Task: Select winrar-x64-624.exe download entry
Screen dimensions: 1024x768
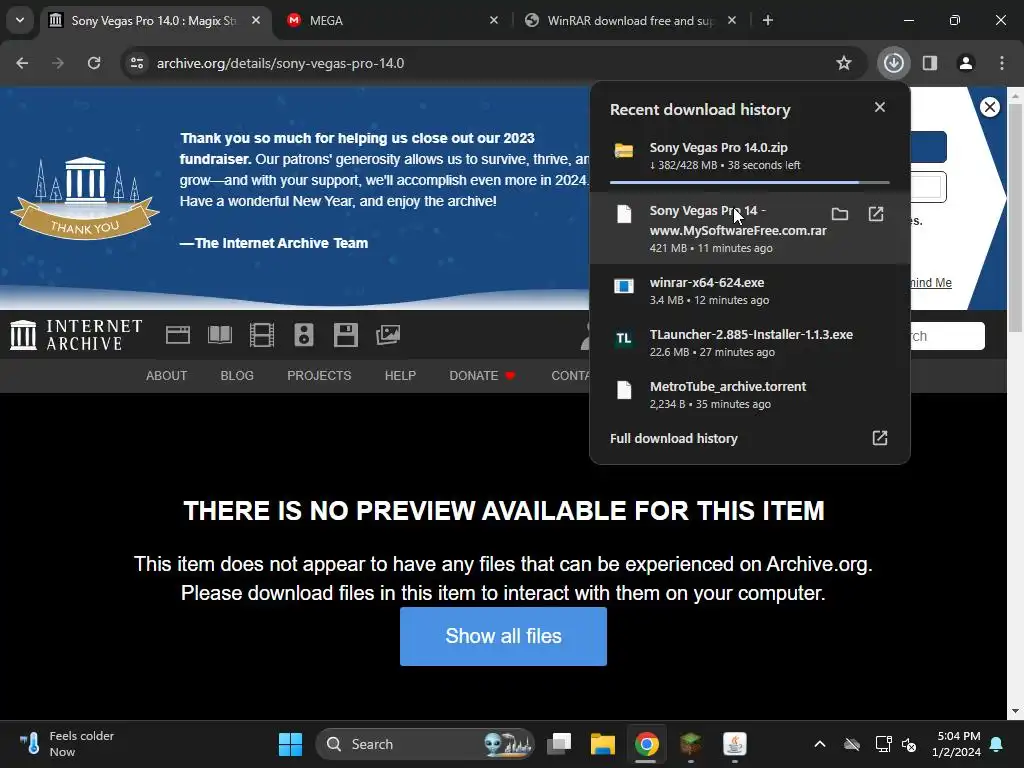Action: click(750, 291)
